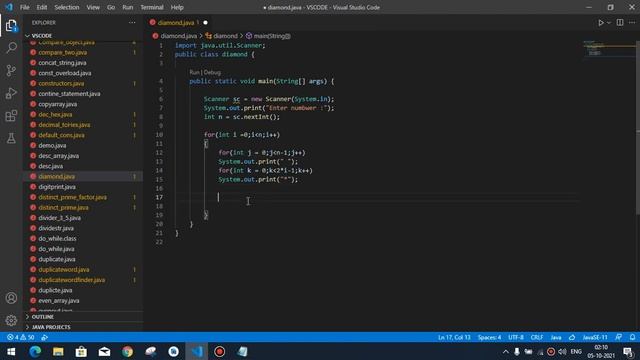The height and width of the screenshot is (360, 640).
Task: Open the Help menu
Action: tap(177, 7)
